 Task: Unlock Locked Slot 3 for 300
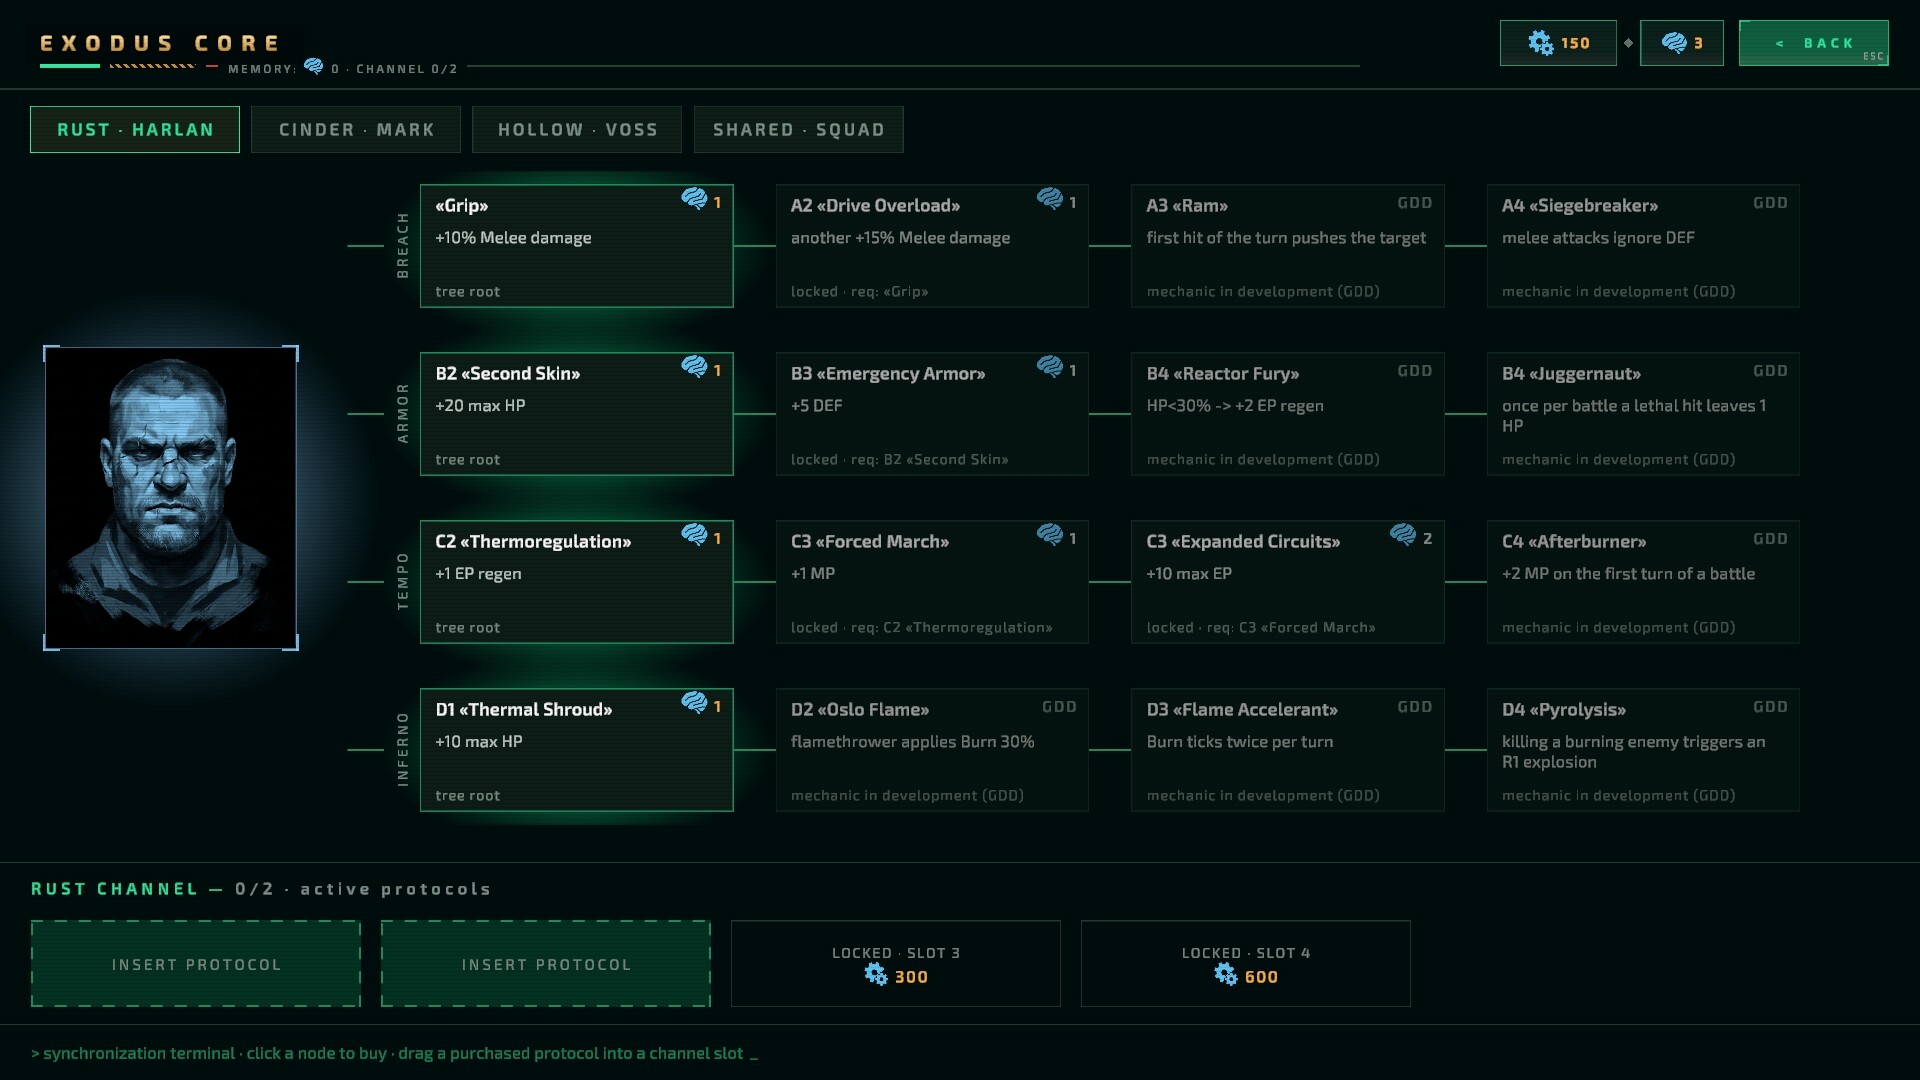click(x=896, y=964)
